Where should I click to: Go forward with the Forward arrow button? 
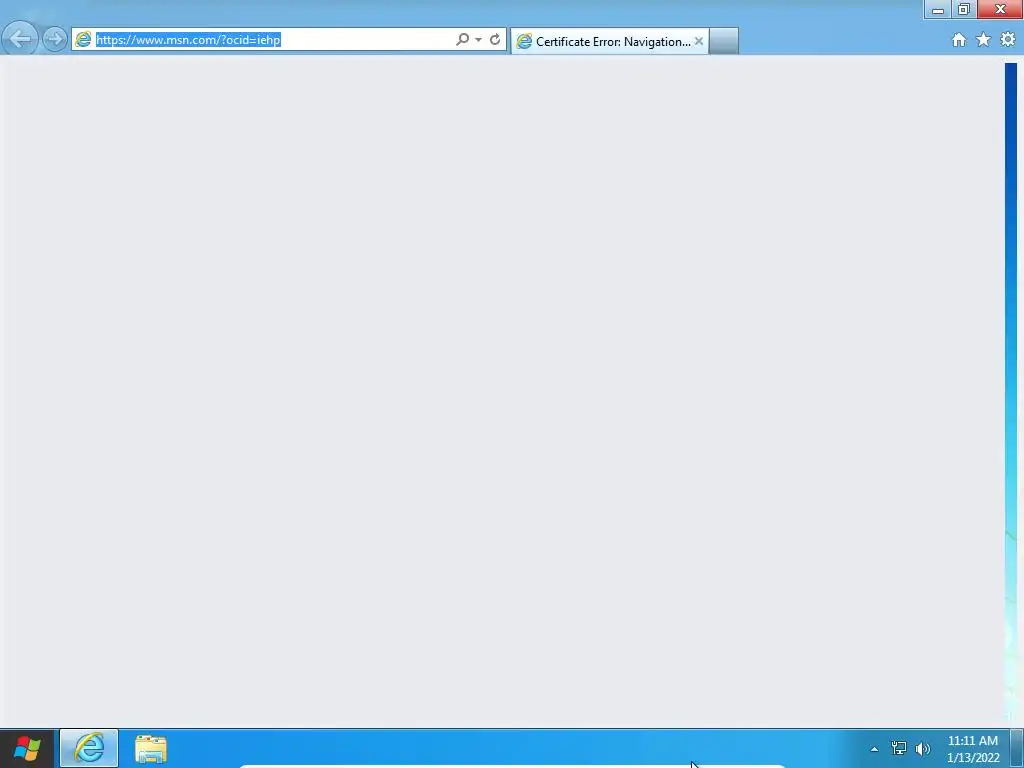click(55, 39)
